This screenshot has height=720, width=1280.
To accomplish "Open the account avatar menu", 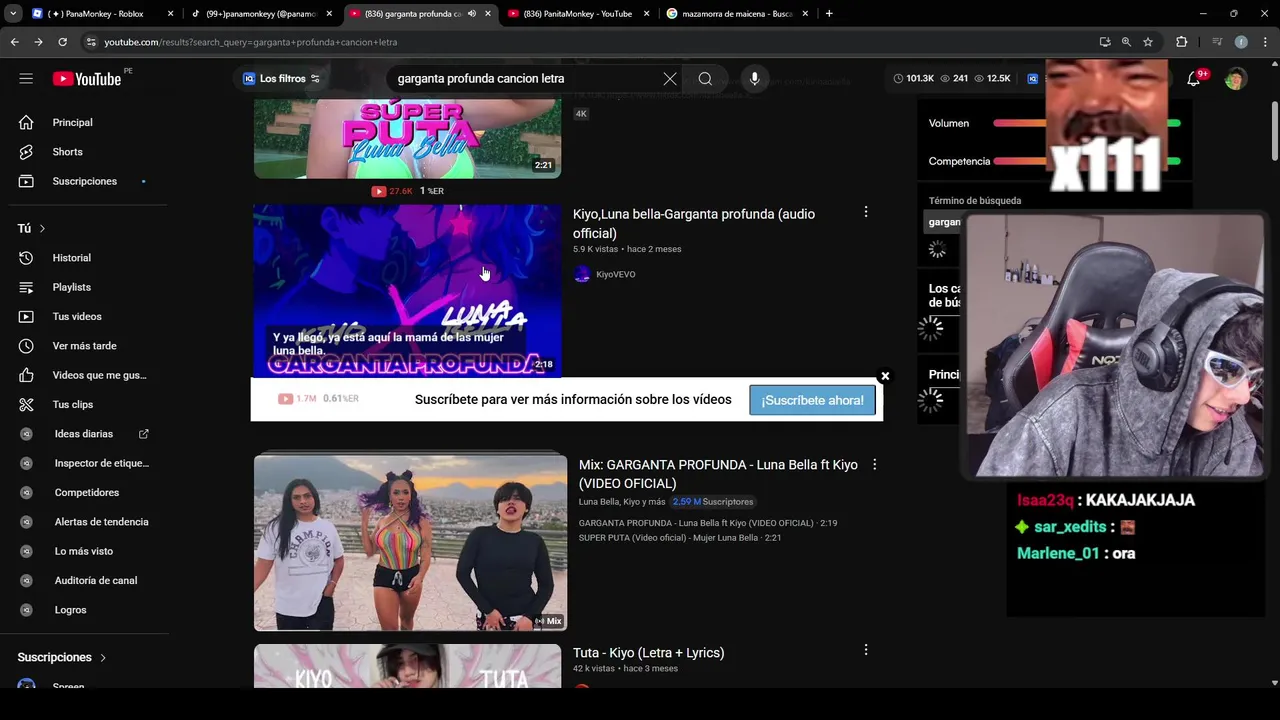I will 1236,79.
